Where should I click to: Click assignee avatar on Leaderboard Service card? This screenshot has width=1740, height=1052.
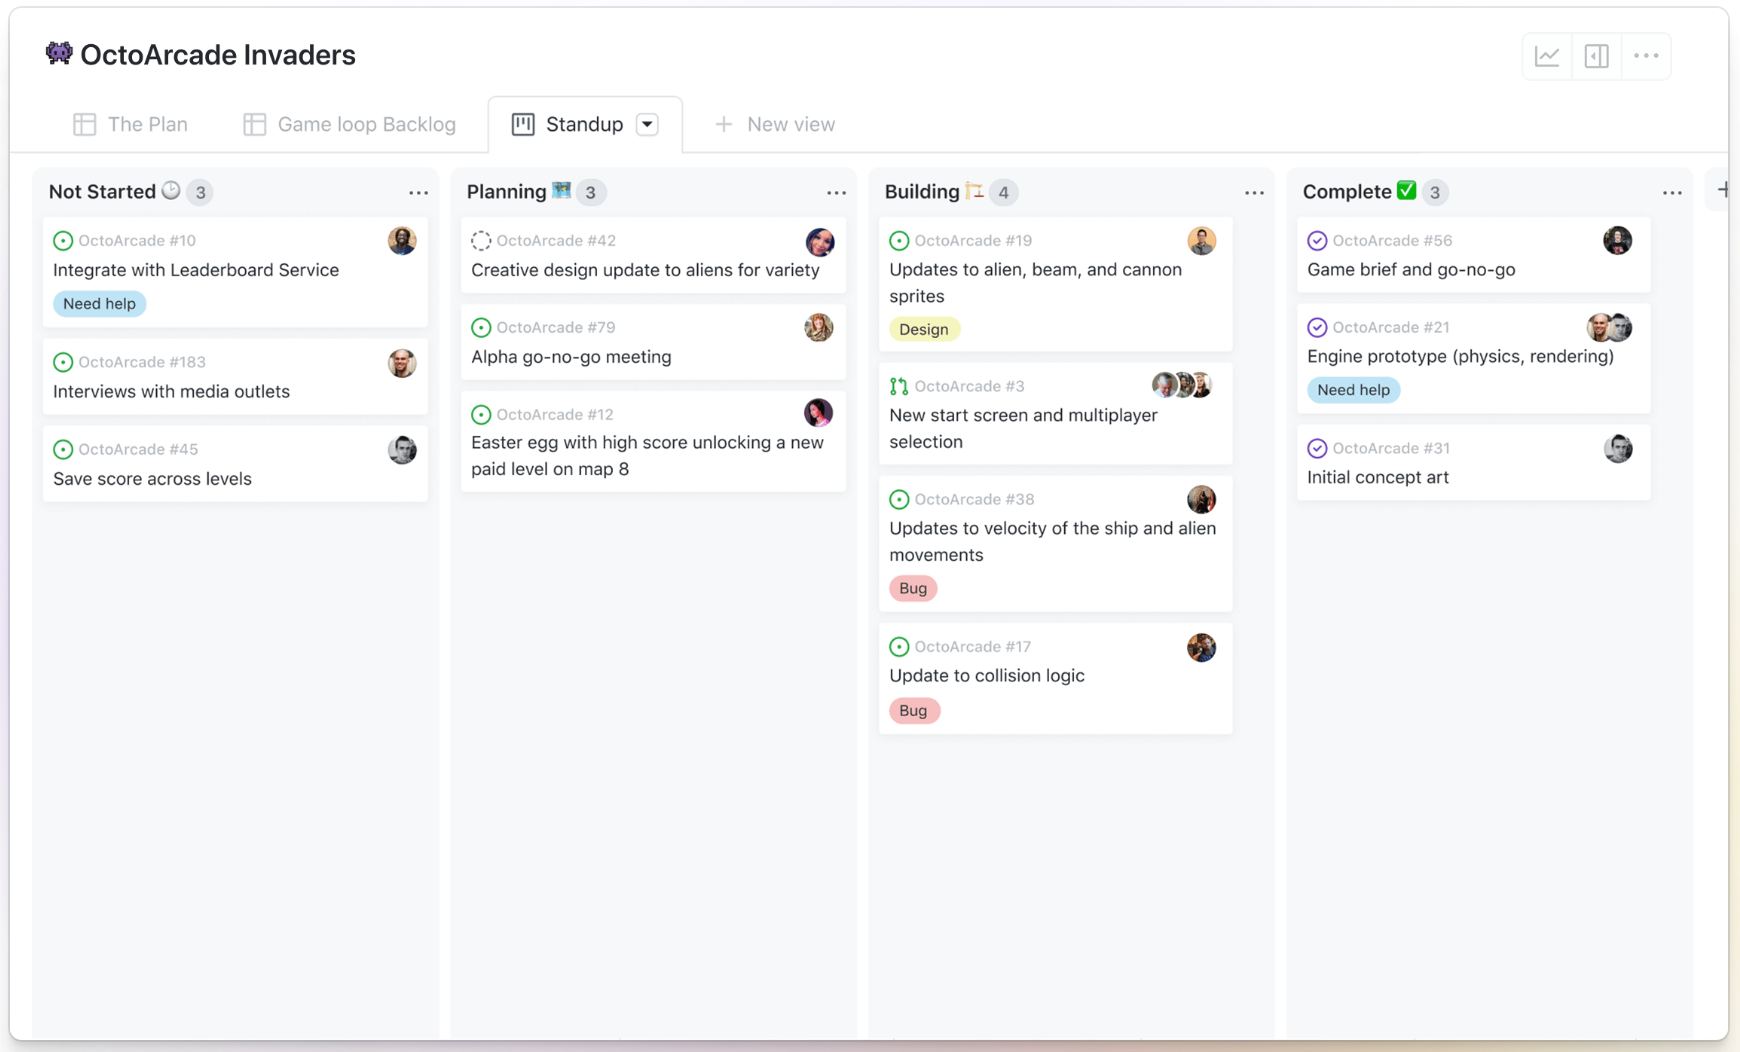pos(402,241)
